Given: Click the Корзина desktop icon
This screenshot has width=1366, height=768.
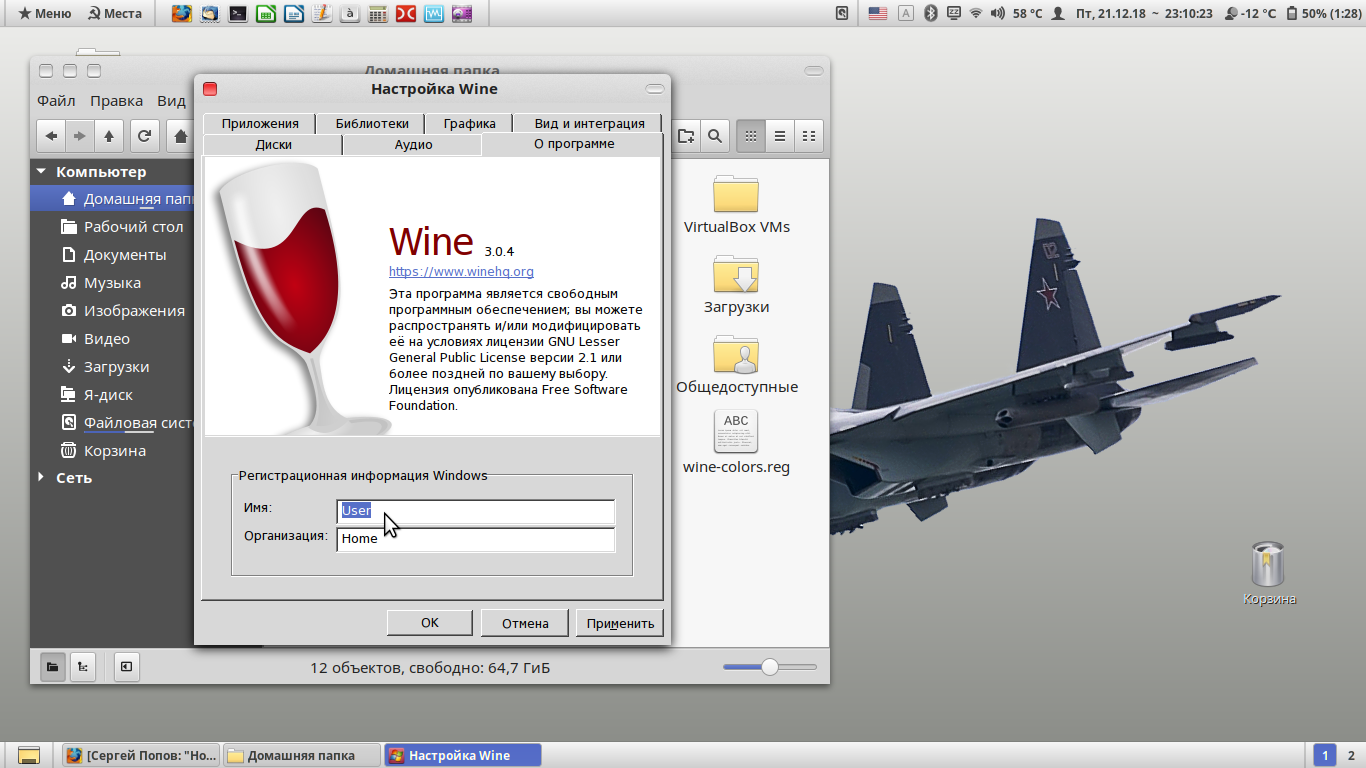Looking at the screenshot, I should tap(1269, 574).
